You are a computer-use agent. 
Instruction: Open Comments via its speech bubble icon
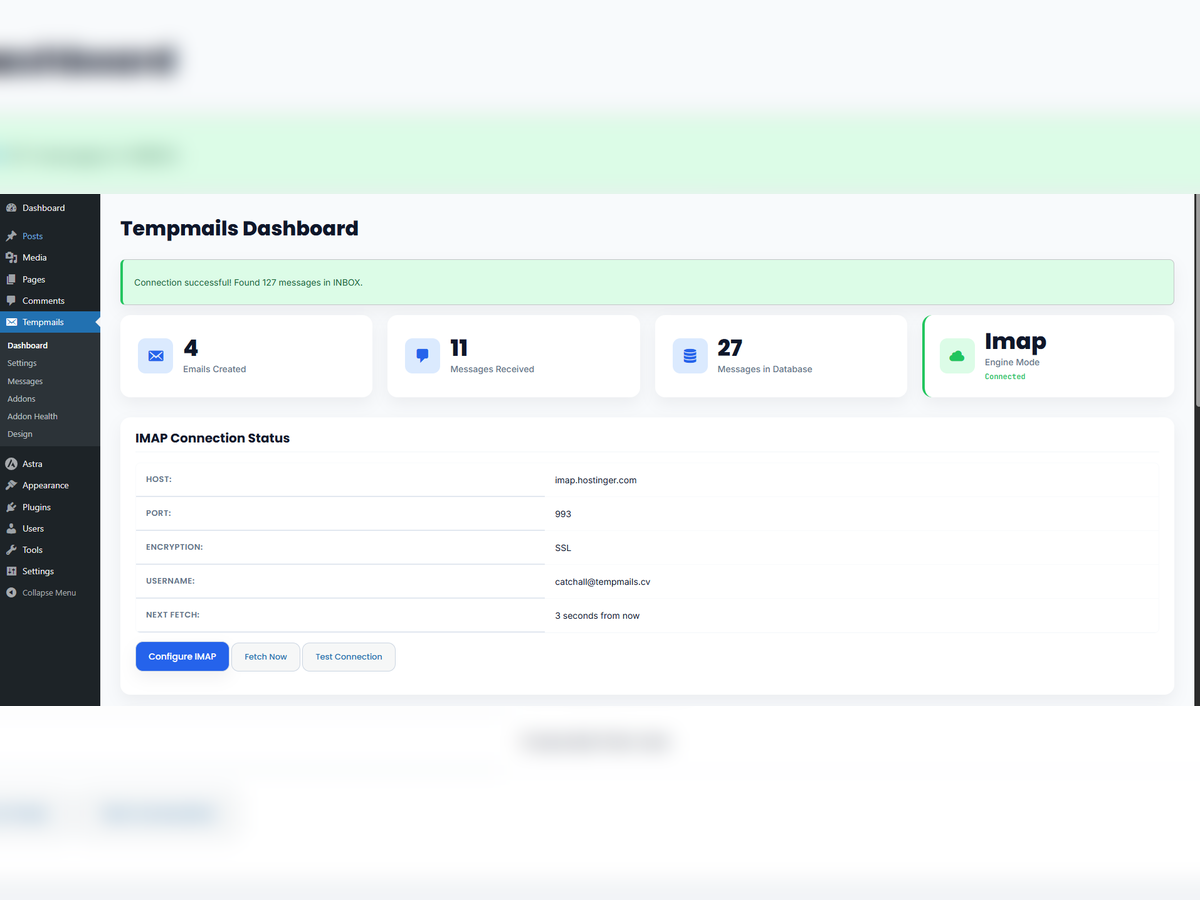point(13,300)
